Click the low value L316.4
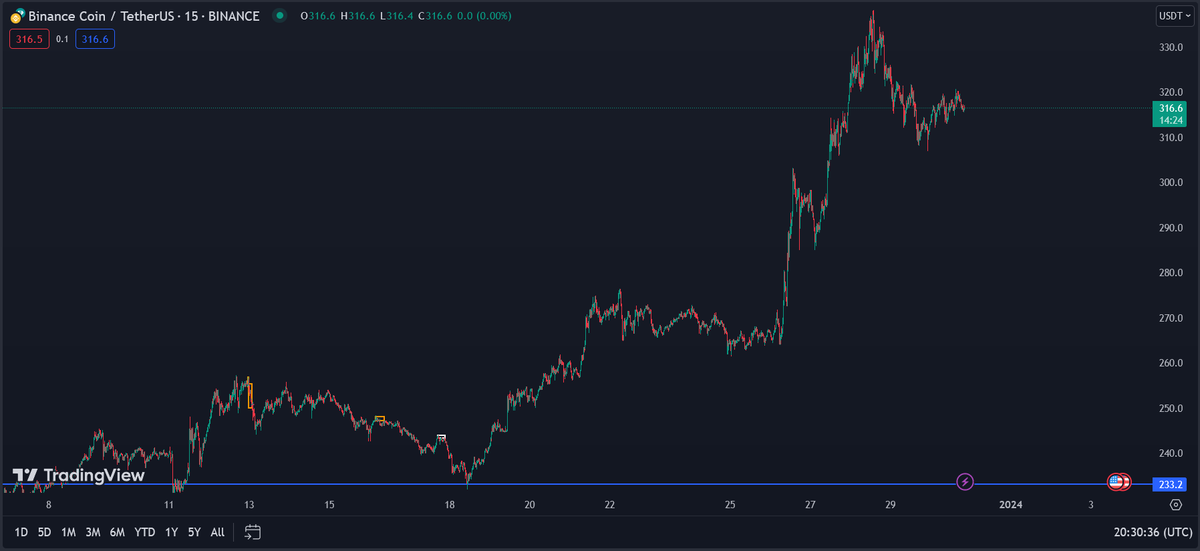The image size is (1200, 551). click(396, 17)
